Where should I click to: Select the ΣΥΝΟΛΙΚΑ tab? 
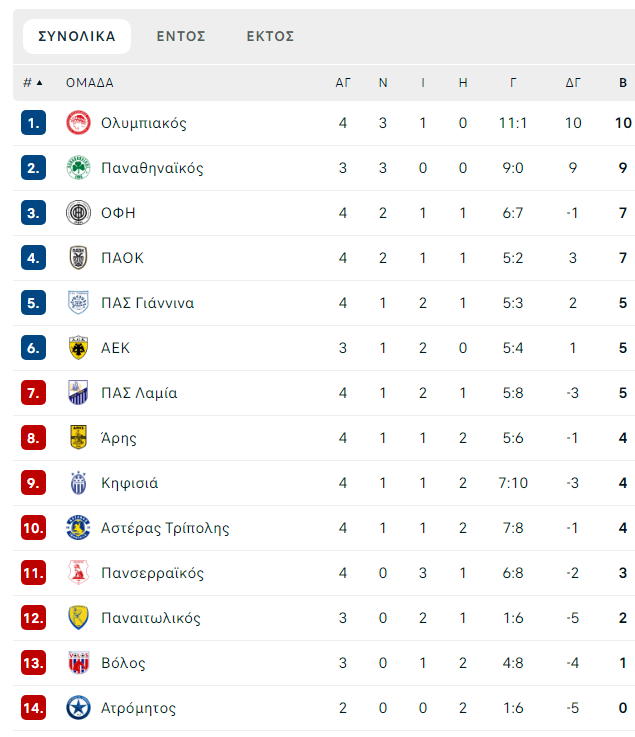[77, 36]
